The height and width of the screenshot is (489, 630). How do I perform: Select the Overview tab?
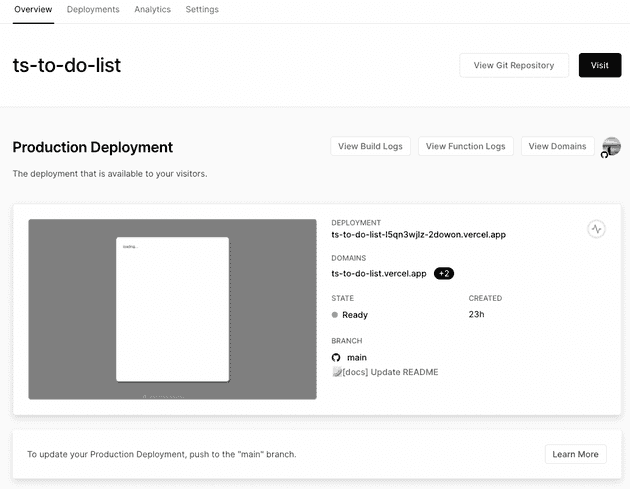pyautogui.click(x=33, y=10)
